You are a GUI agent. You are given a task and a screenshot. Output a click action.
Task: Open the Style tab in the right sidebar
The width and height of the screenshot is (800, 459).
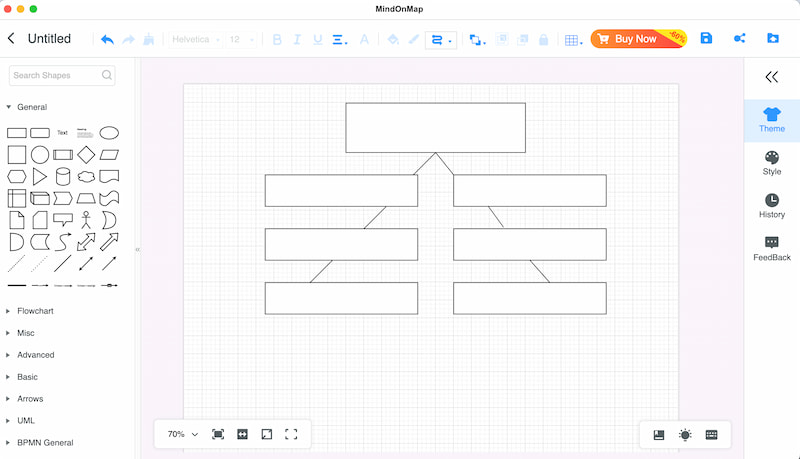point(772,163)
